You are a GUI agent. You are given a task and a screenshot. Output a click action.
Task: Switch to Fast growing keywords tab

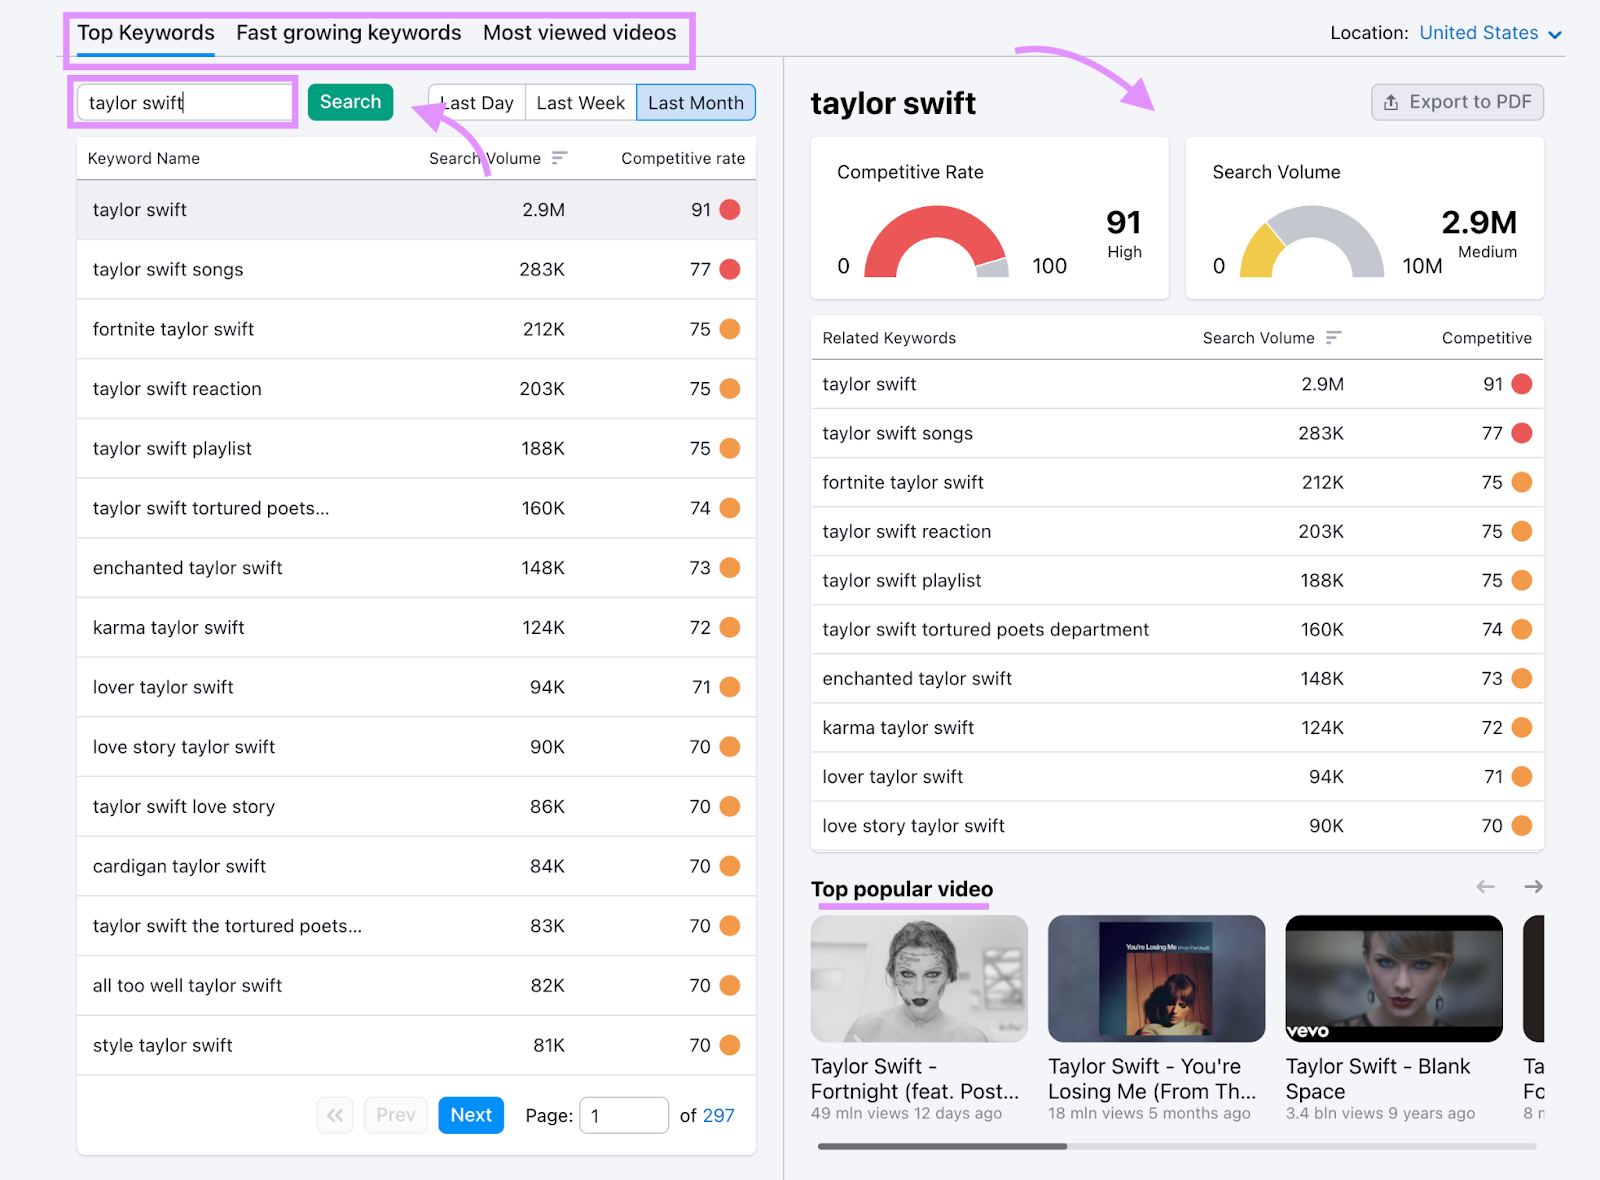[349, 33]
